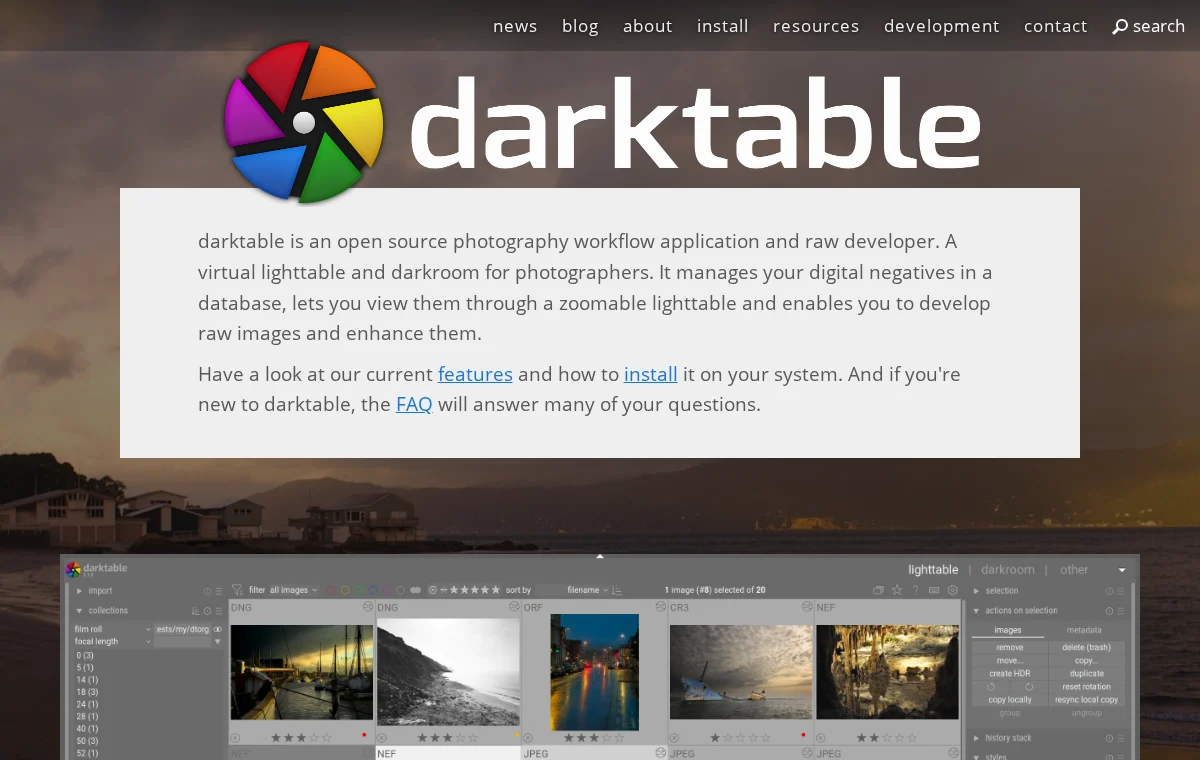Click the search magnifier icon in navigation
The width and height of the screenshot is (1200, 760).
pyautogui.click(x=1120, y=27)
